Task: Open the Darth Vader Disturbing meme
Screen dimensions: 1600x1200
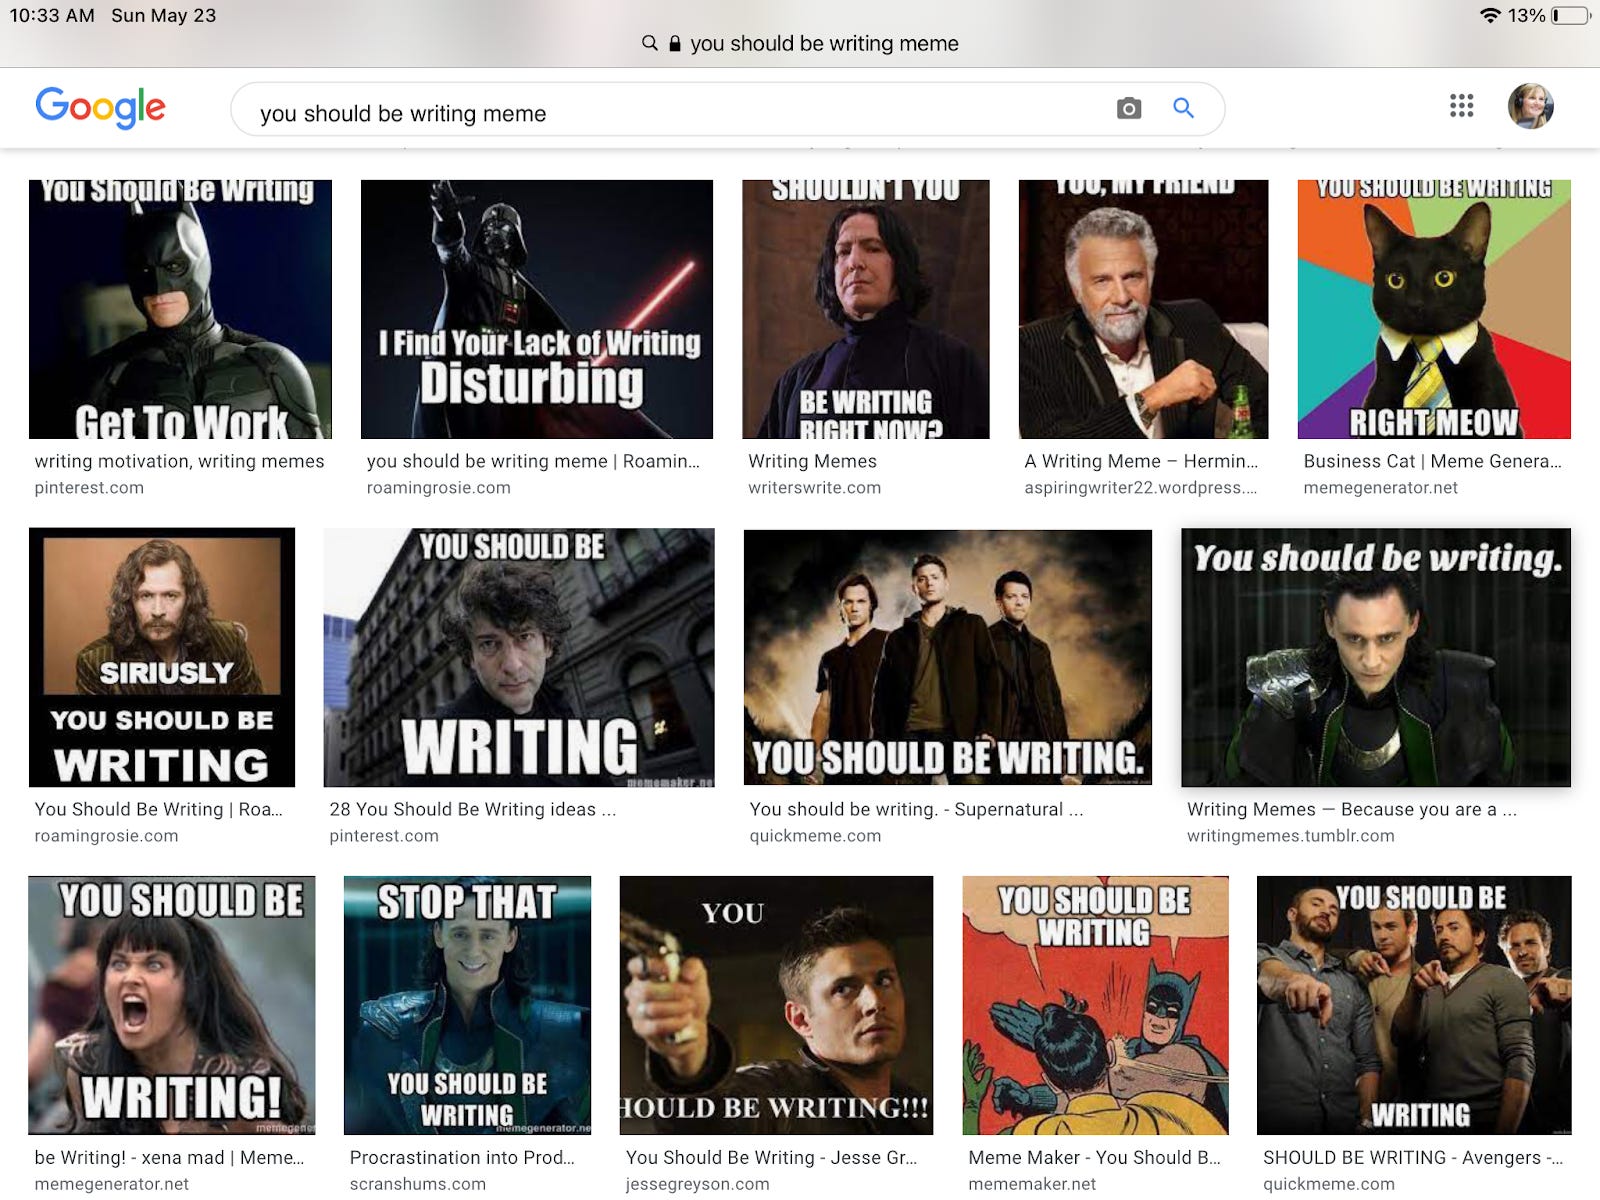Action: (x=537, y=309)
